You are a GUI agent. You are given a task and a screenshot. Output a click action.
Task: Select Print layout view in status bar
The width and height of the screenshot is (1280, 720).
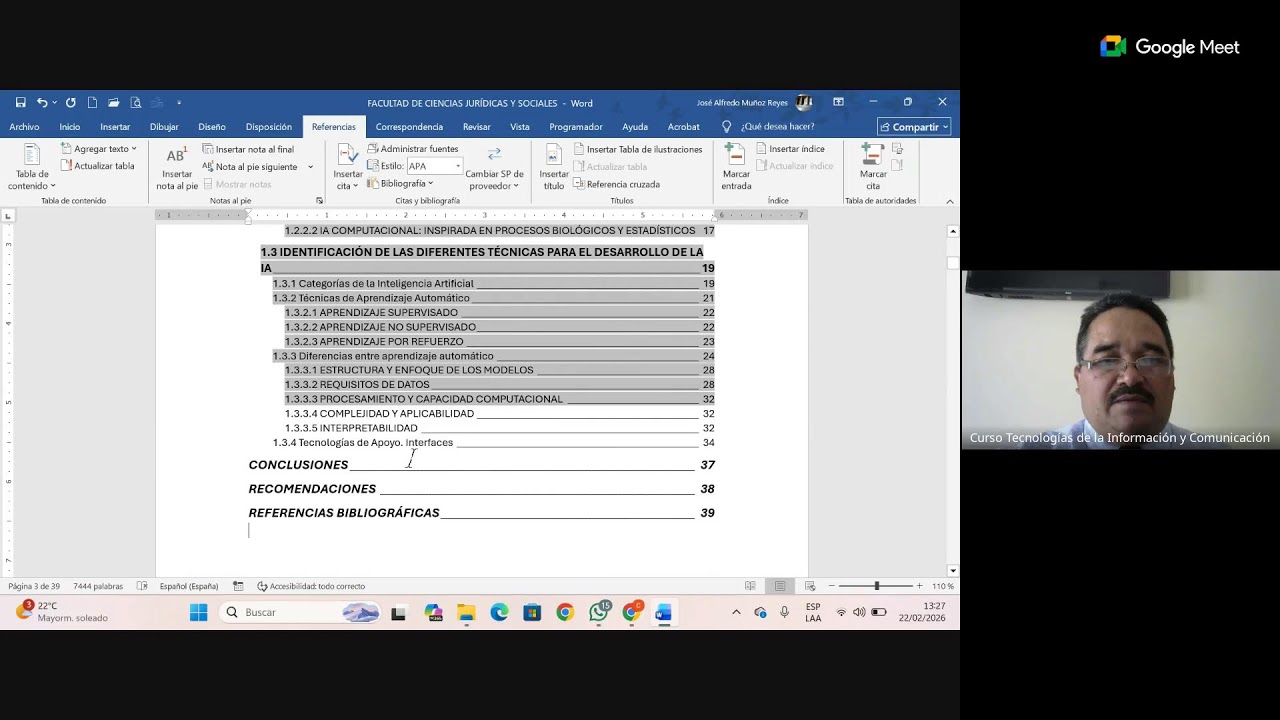tap(780, 586)
